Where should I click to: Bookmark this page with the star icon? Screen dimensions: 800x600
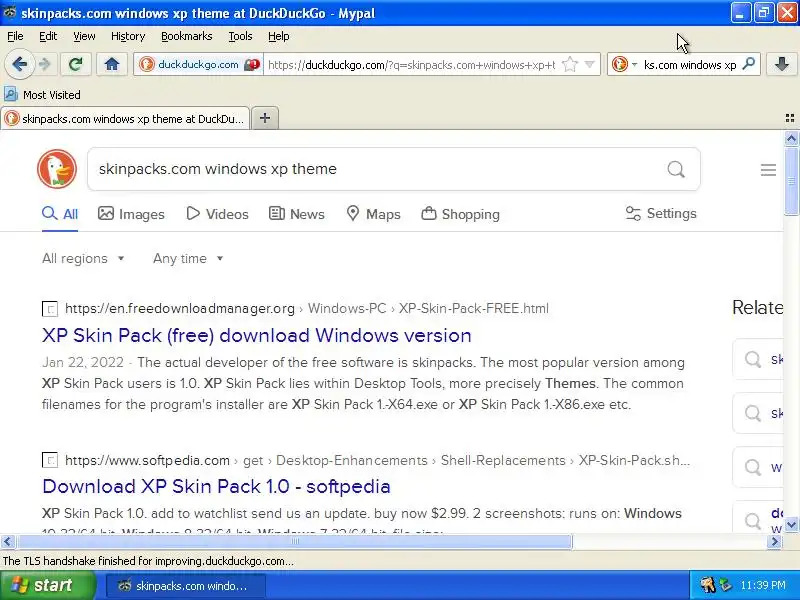pyautogui.click(x=569, y=65)
